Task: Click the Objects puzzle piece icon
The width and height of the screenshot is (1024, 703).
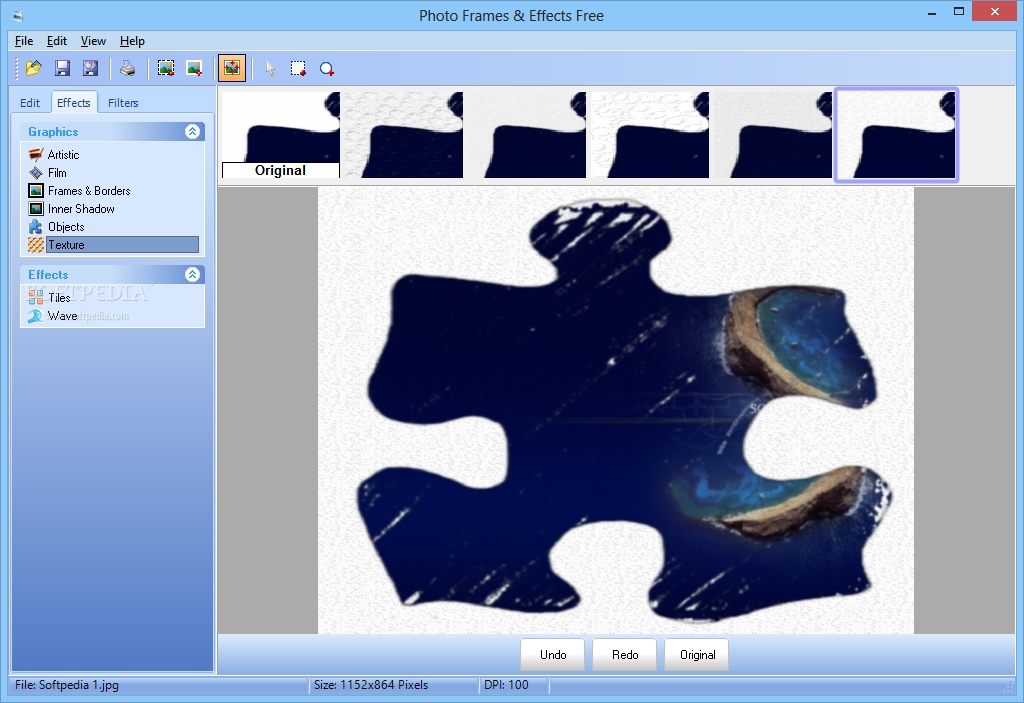Action: 36,227
